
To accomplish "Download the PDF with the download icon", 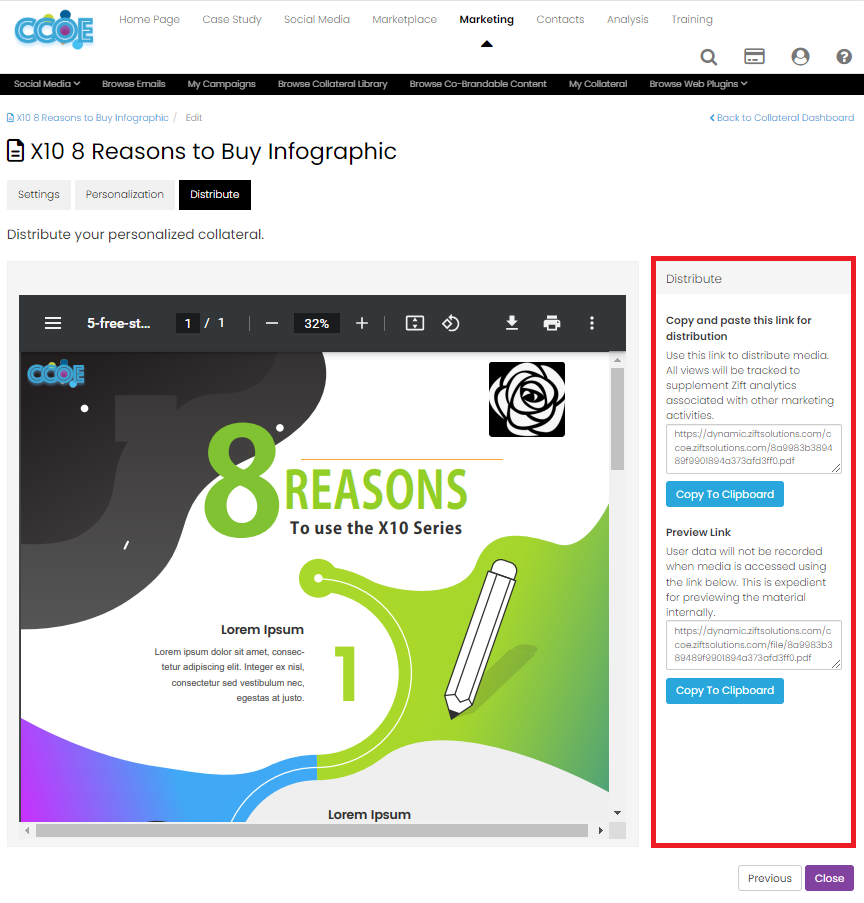I will point(511,323).
